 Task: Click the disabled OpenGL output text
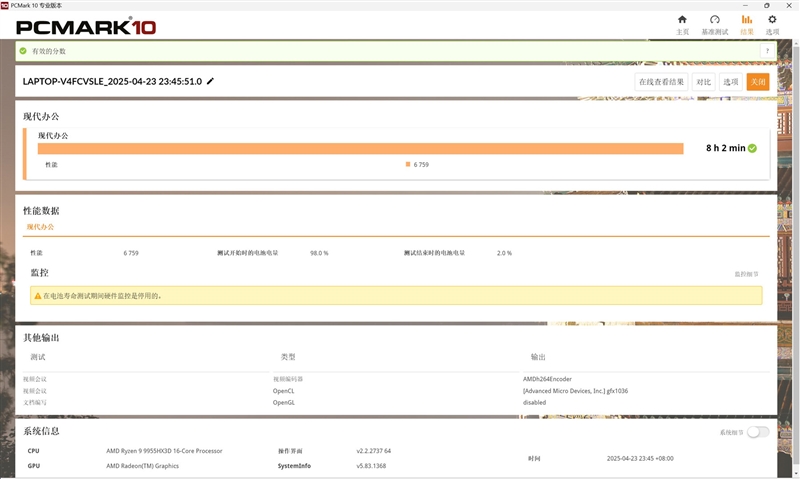534,402
